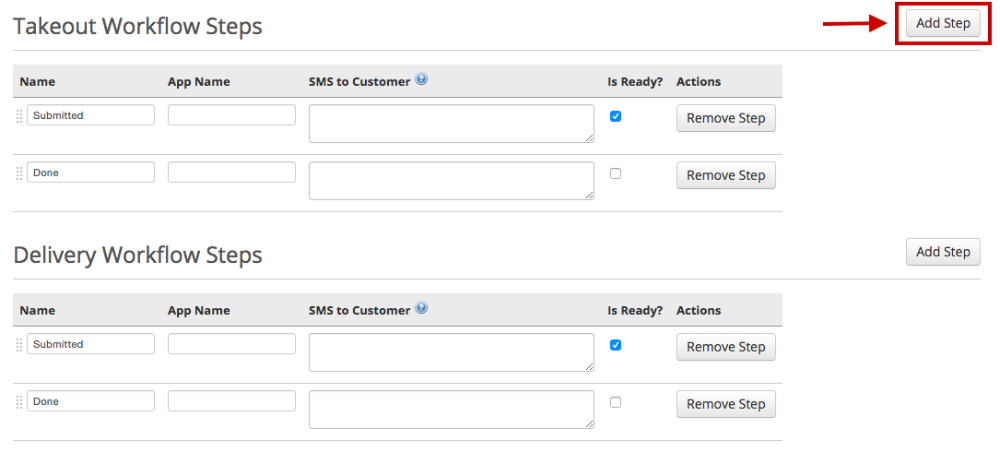The width and height of the screenshot is (1000, 452).
Task: Click SMS textarea of Delivery Submitted step
Action: (452, 352)
